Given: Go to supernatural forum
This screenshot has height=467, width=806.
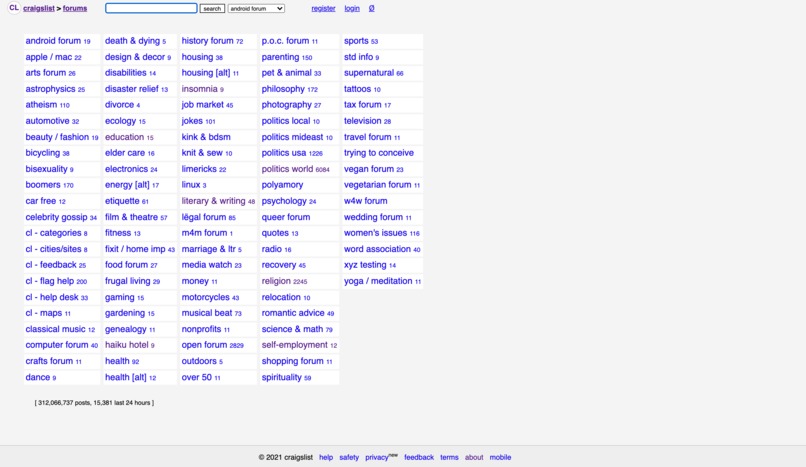Looking at the screenshot, I should 369,73.
